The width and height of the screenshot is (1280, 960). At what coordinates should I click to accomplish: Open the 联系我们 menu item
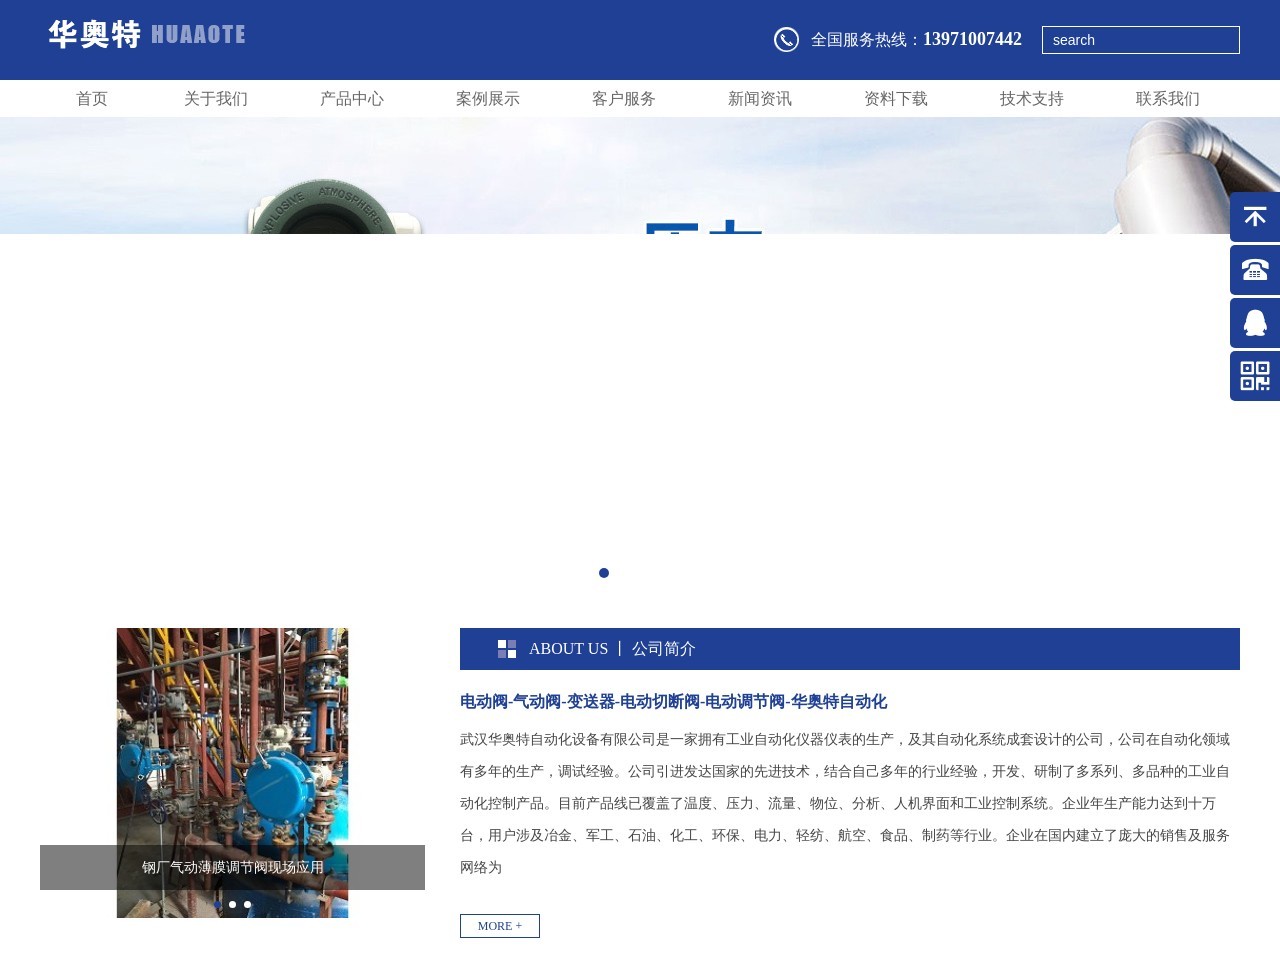pyautogui.click(x=1167, y=98)
